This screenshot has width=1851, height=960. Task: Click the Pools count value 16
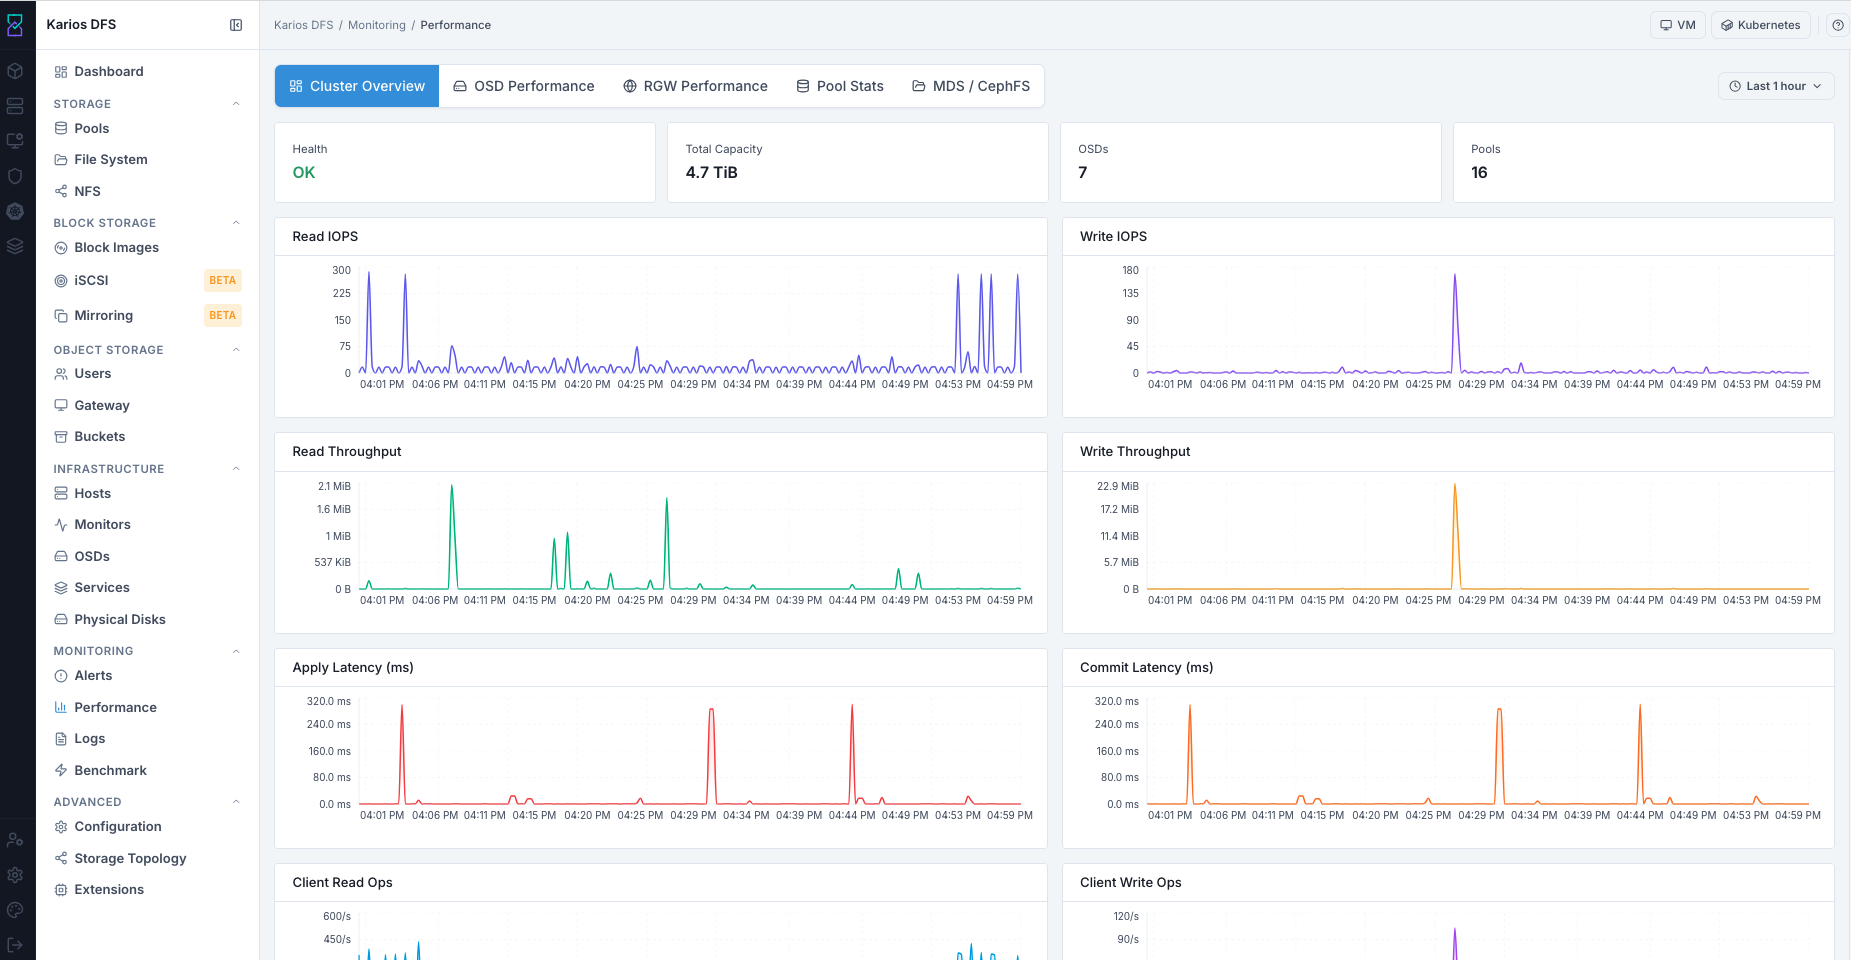coord(1479,173)
